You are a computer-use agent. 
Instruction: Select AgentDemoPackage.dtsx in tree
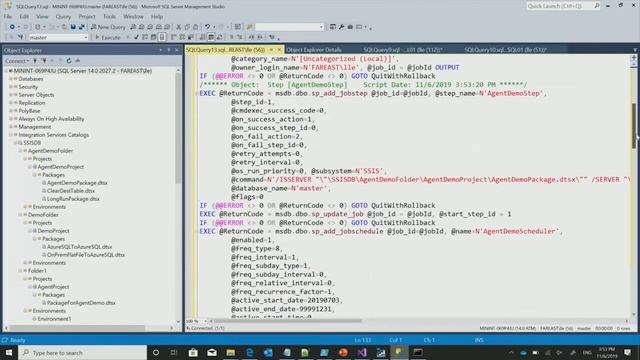click(x=77, y=183)
